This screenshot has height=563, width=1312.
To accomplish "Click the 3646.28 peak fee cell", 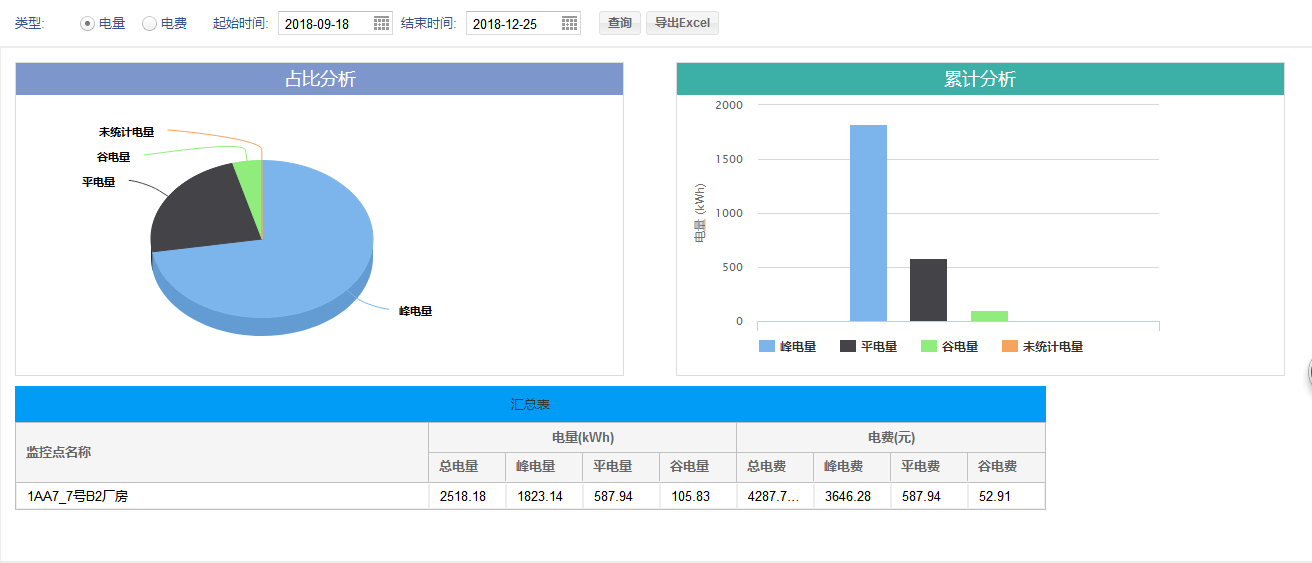I will pos(852,496).
